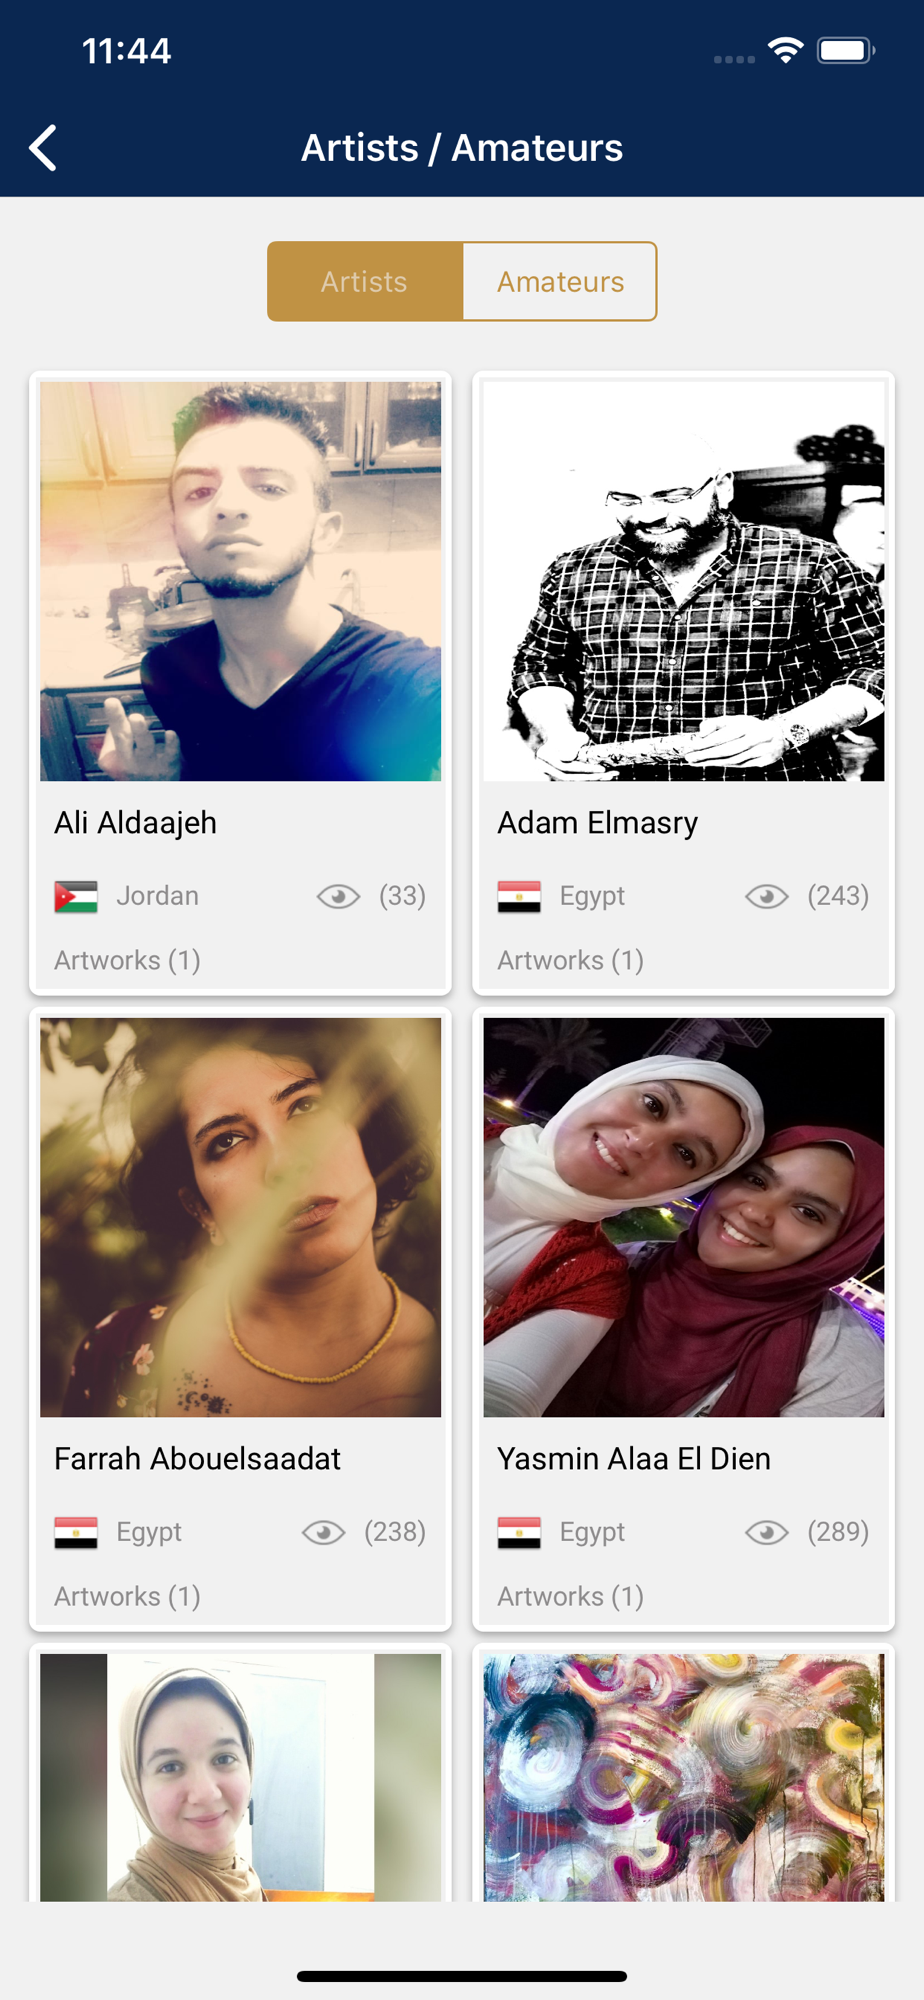The image size is (924, 2000).
Task: Switch to the Amateurs tab
Action: (x=560, y=281)
